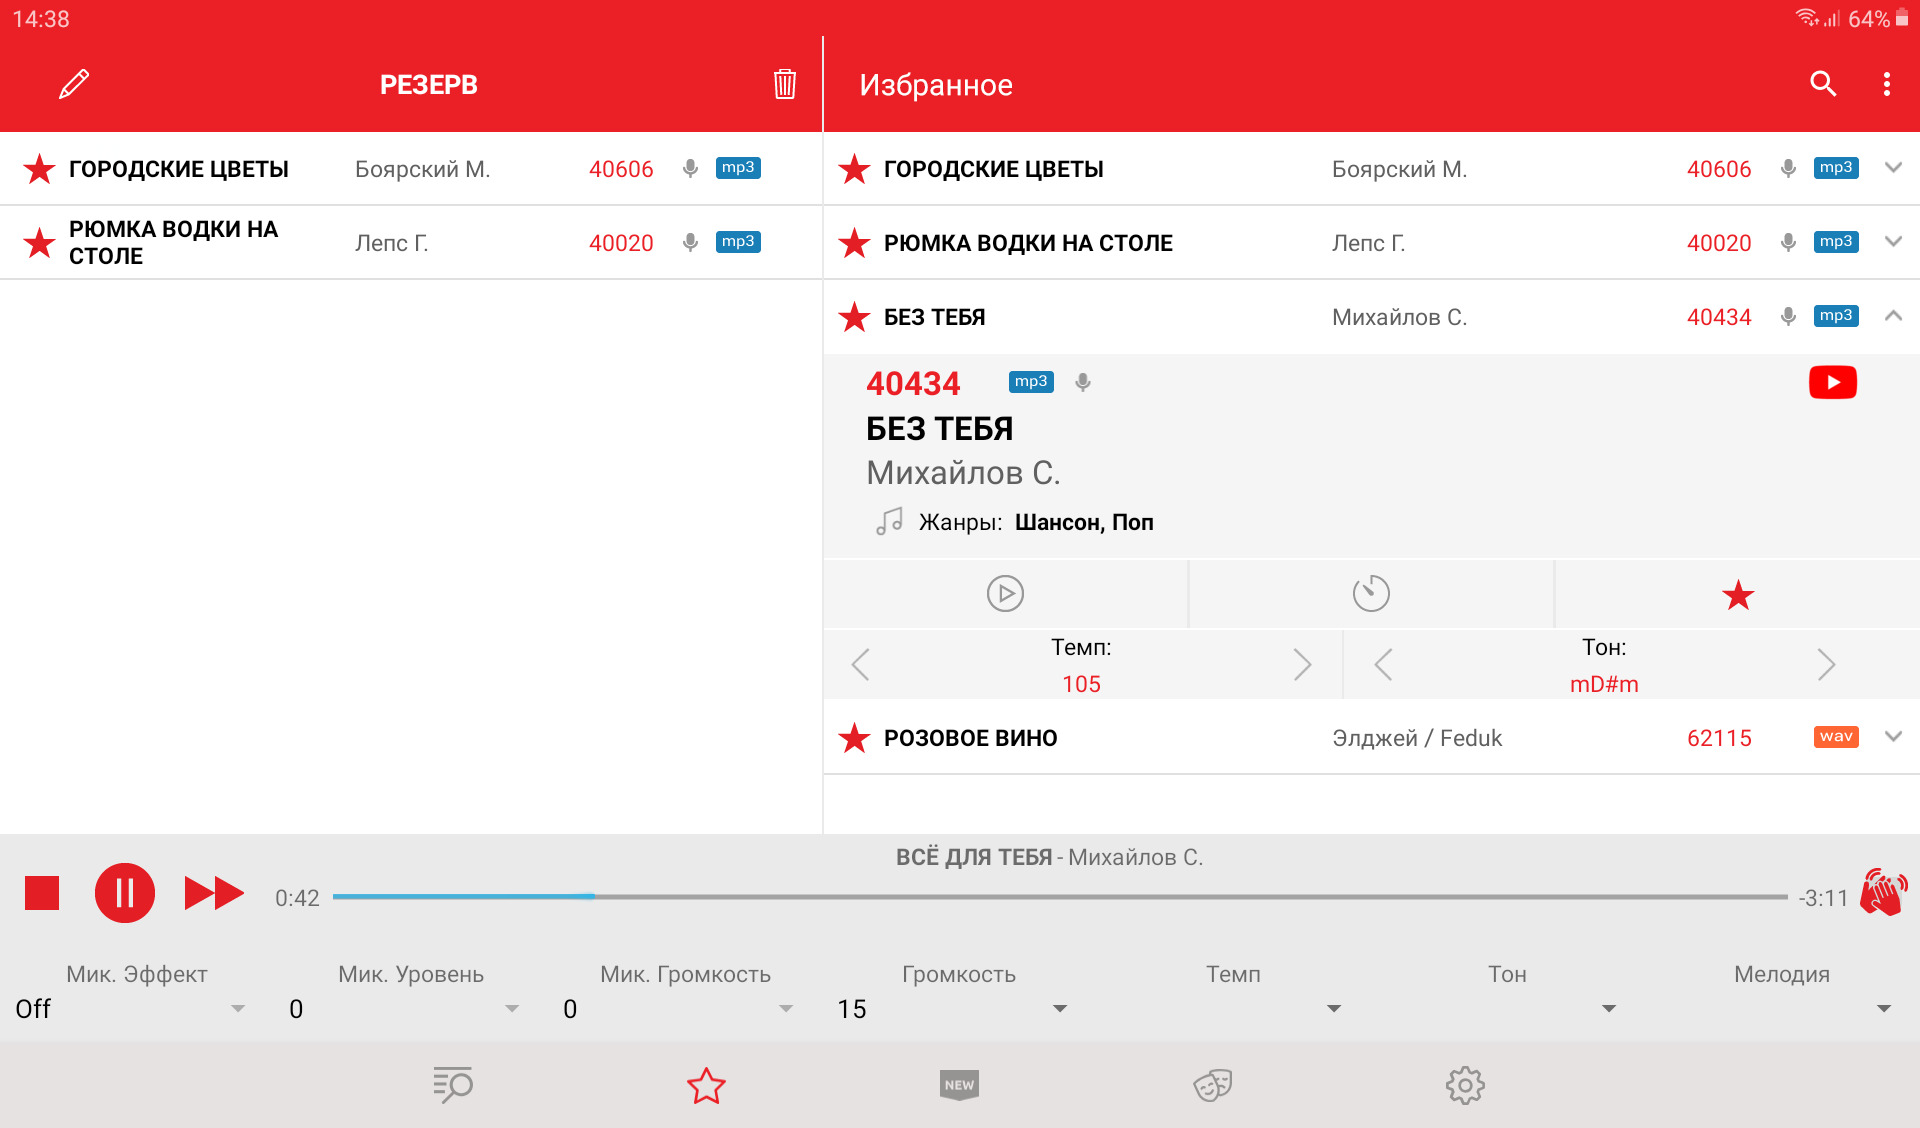Screen dimensions: 1920x1128
Task: Open the Мелодия dropdown
Action: [1775, 1009]
